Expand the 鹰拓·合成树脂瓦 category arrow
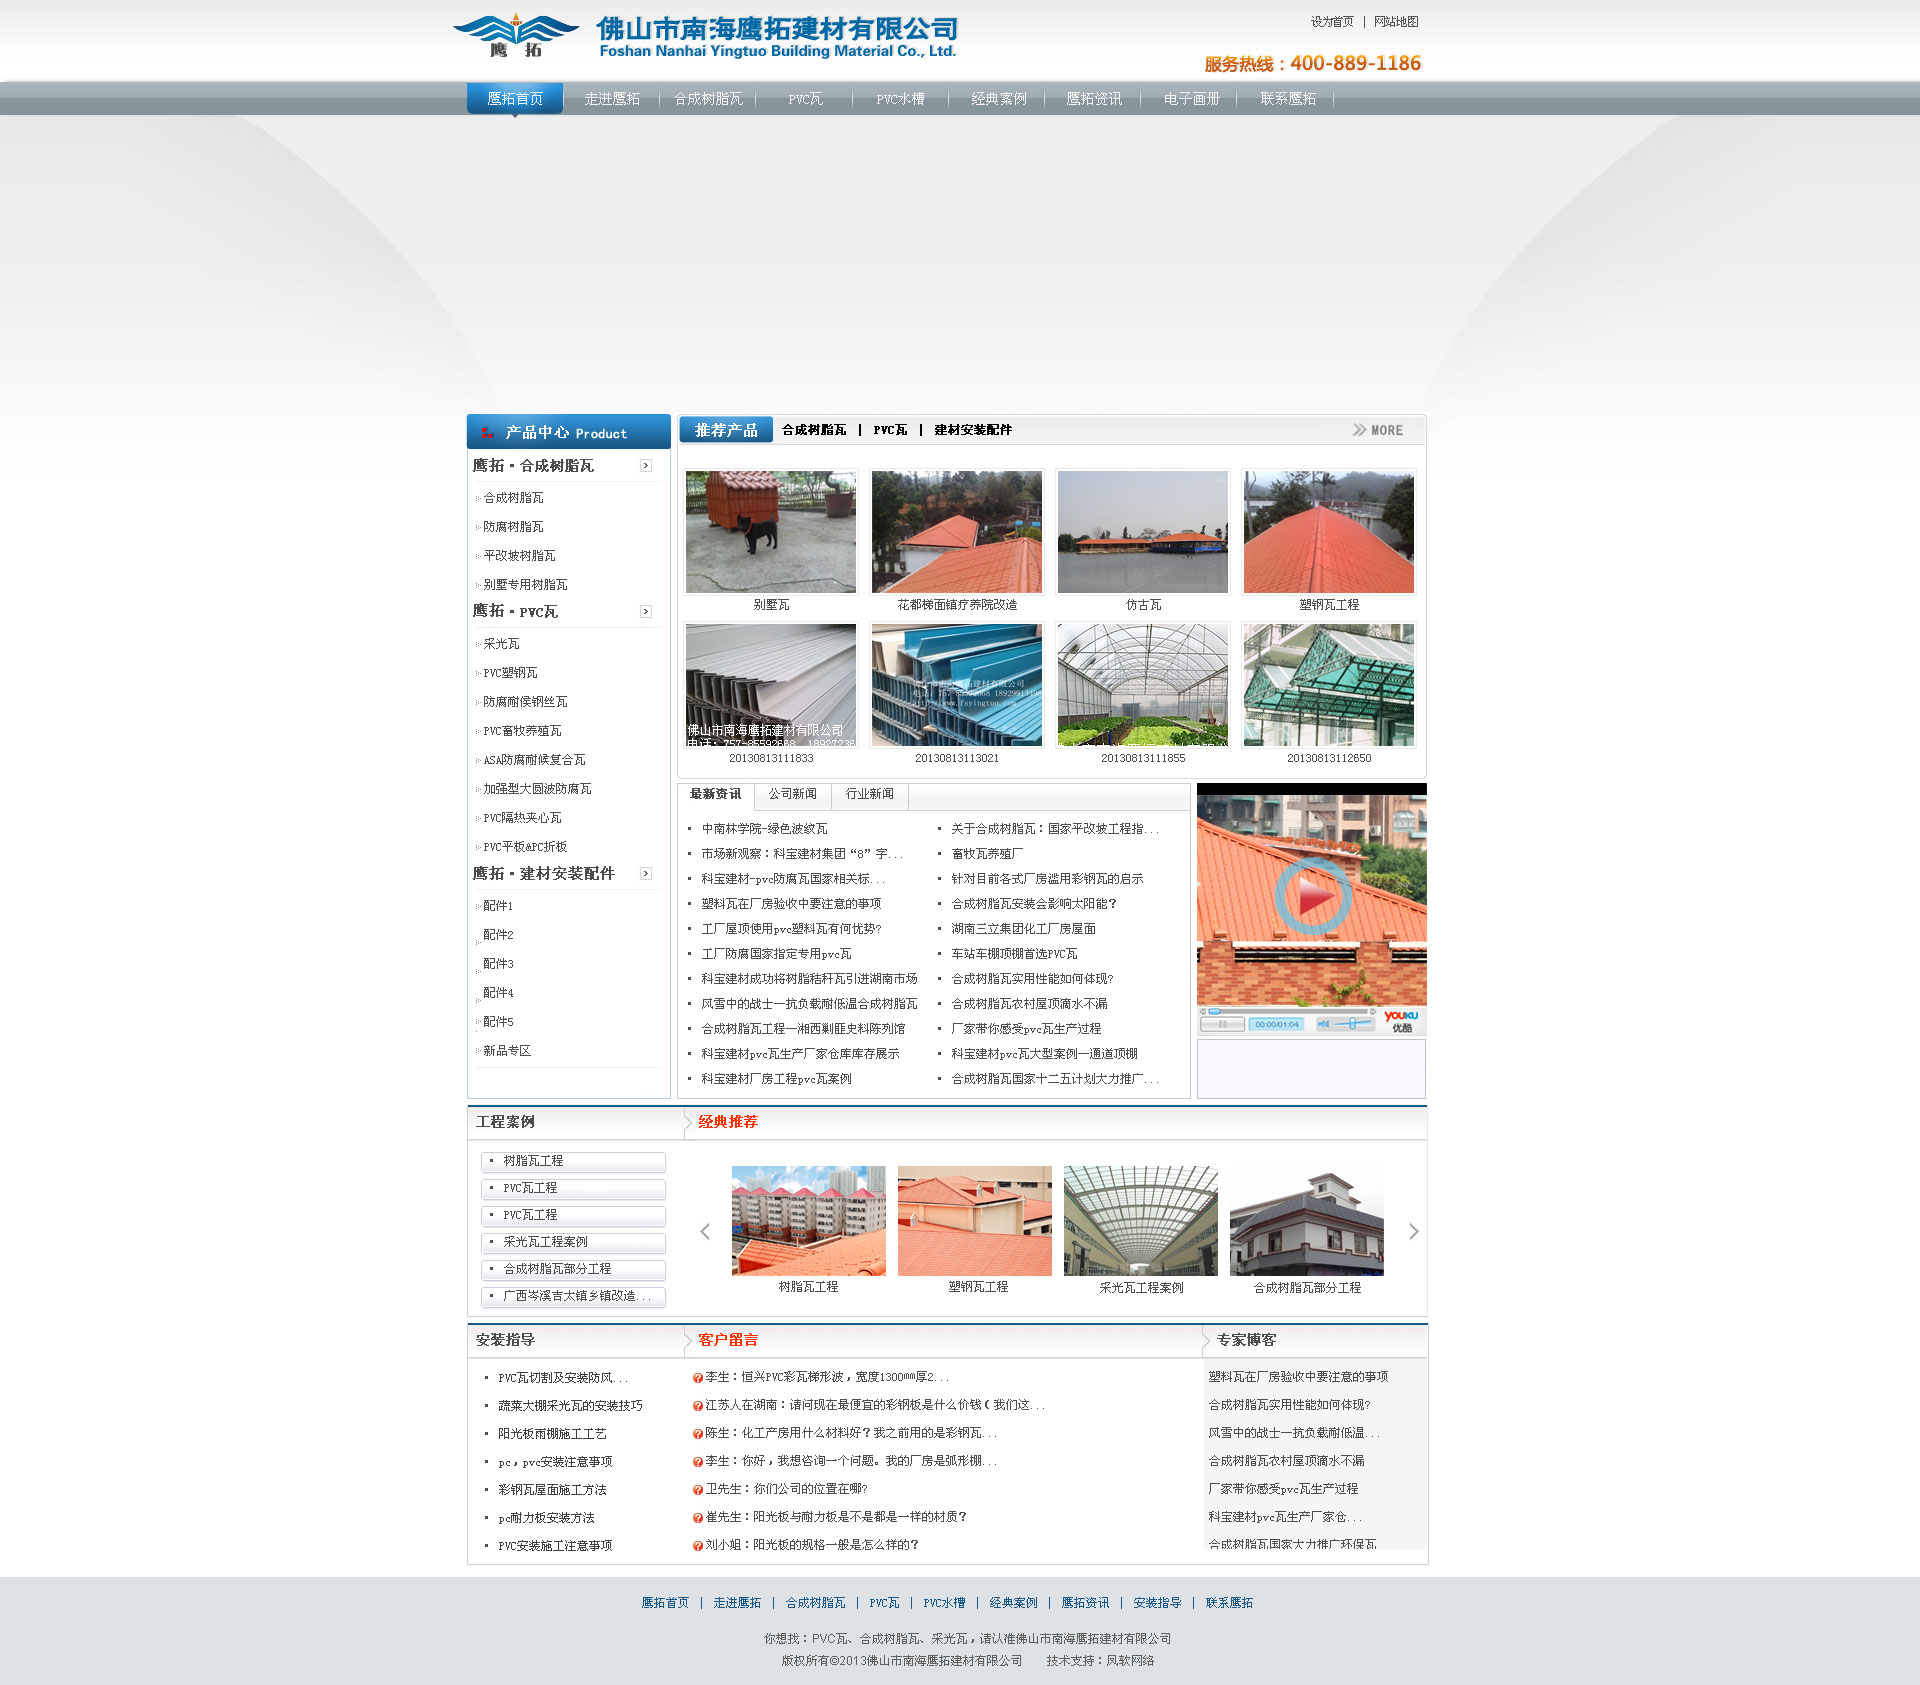This screenshot has width=1920, height=1685. (x=646, y=466)
